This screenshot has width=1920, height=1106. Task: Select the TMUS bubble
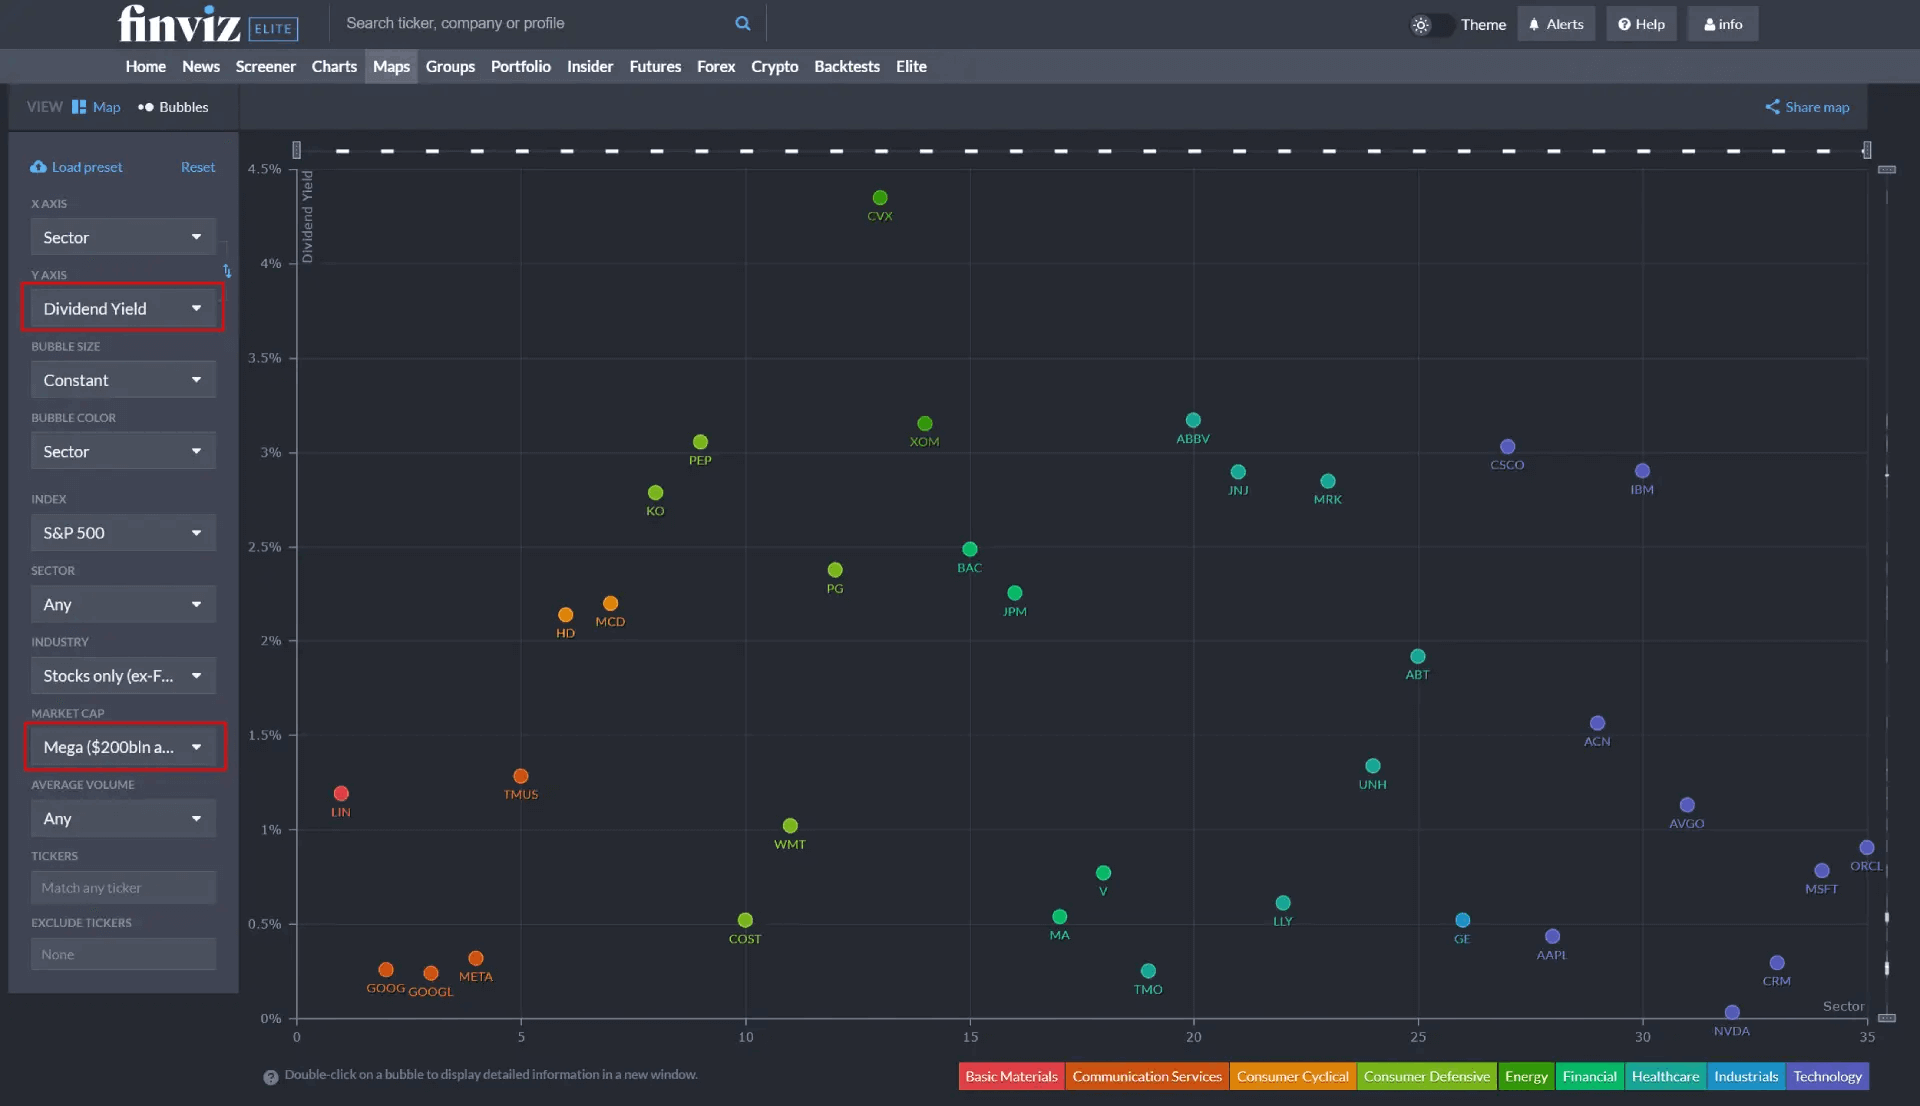click(x=521, y=776)
